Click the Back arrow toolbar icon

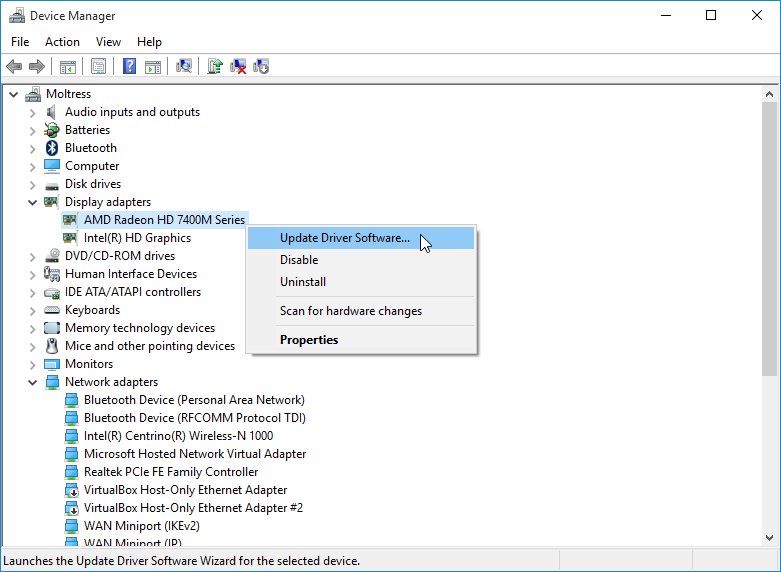pyautogui.click(x=14, y=66)
